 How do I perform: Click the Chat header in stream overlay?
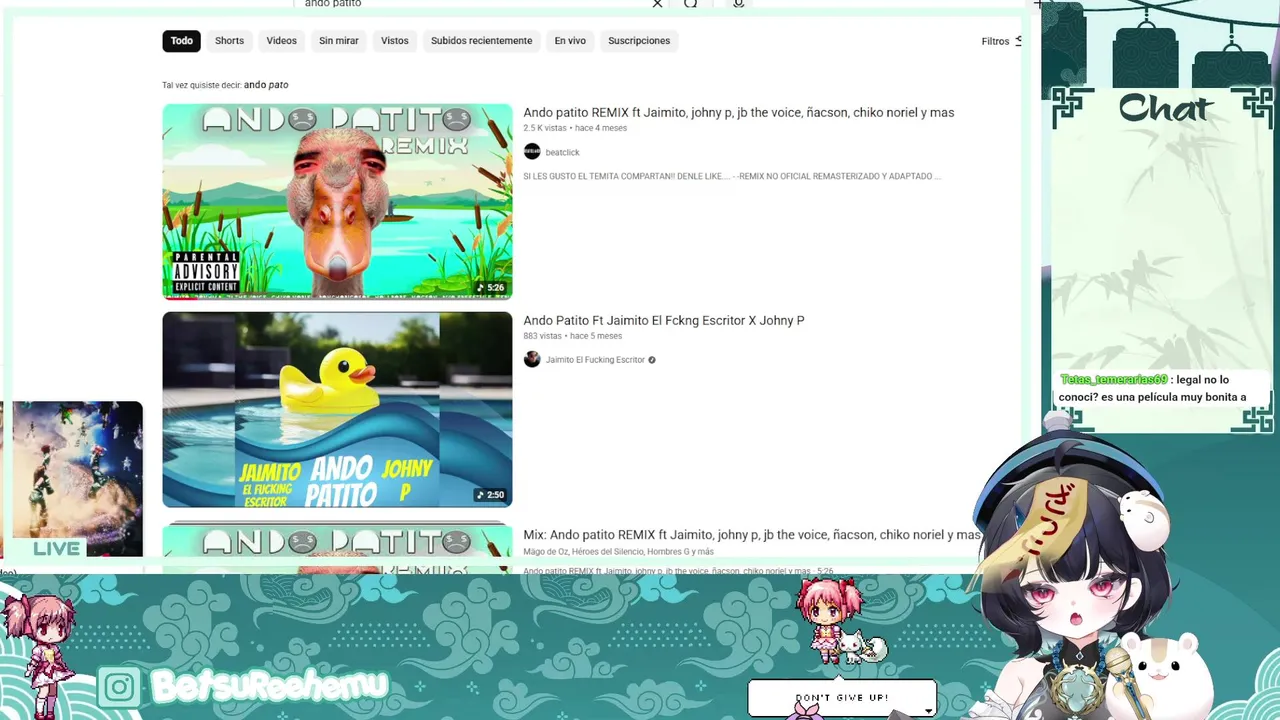point(1165,108)
